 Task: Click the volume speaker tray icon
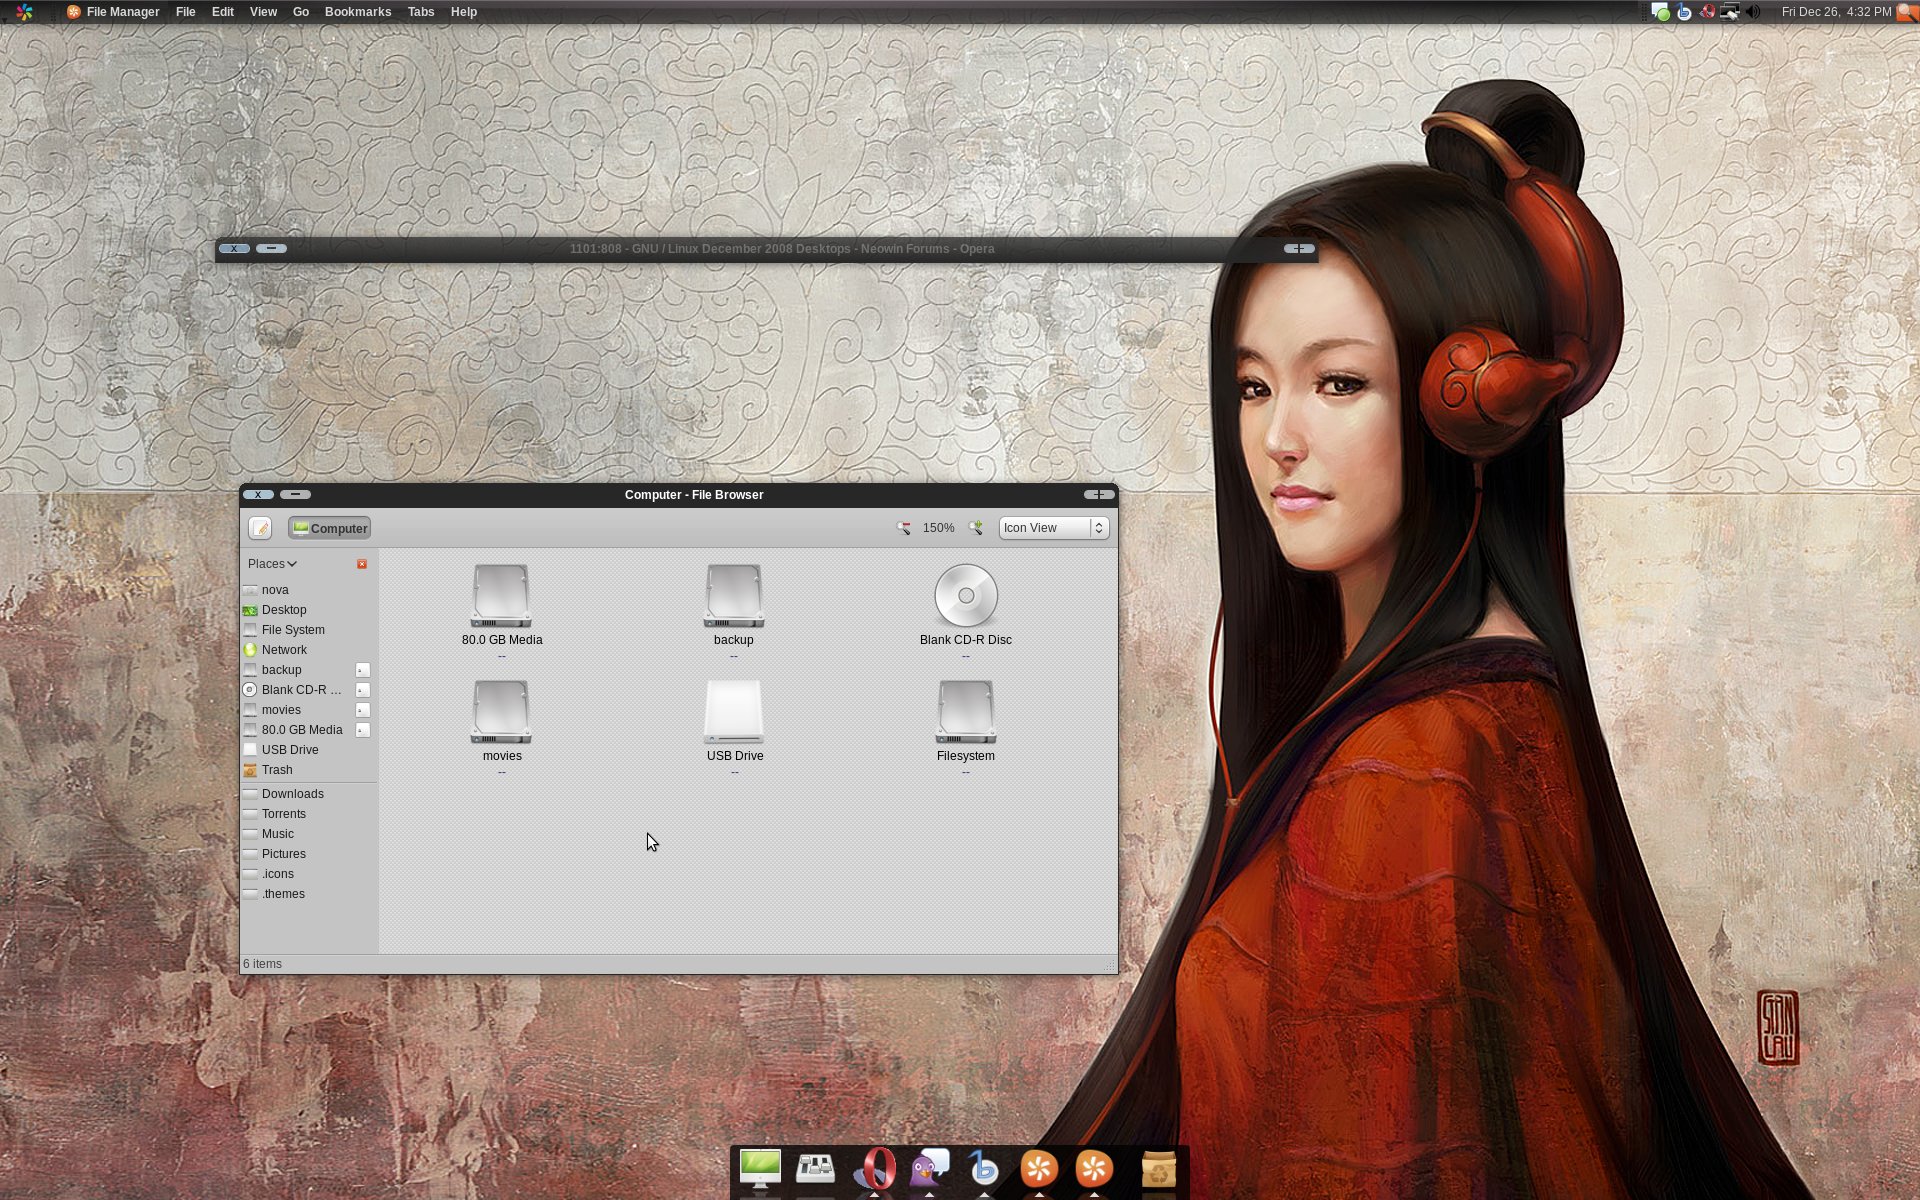[1753, 12]
